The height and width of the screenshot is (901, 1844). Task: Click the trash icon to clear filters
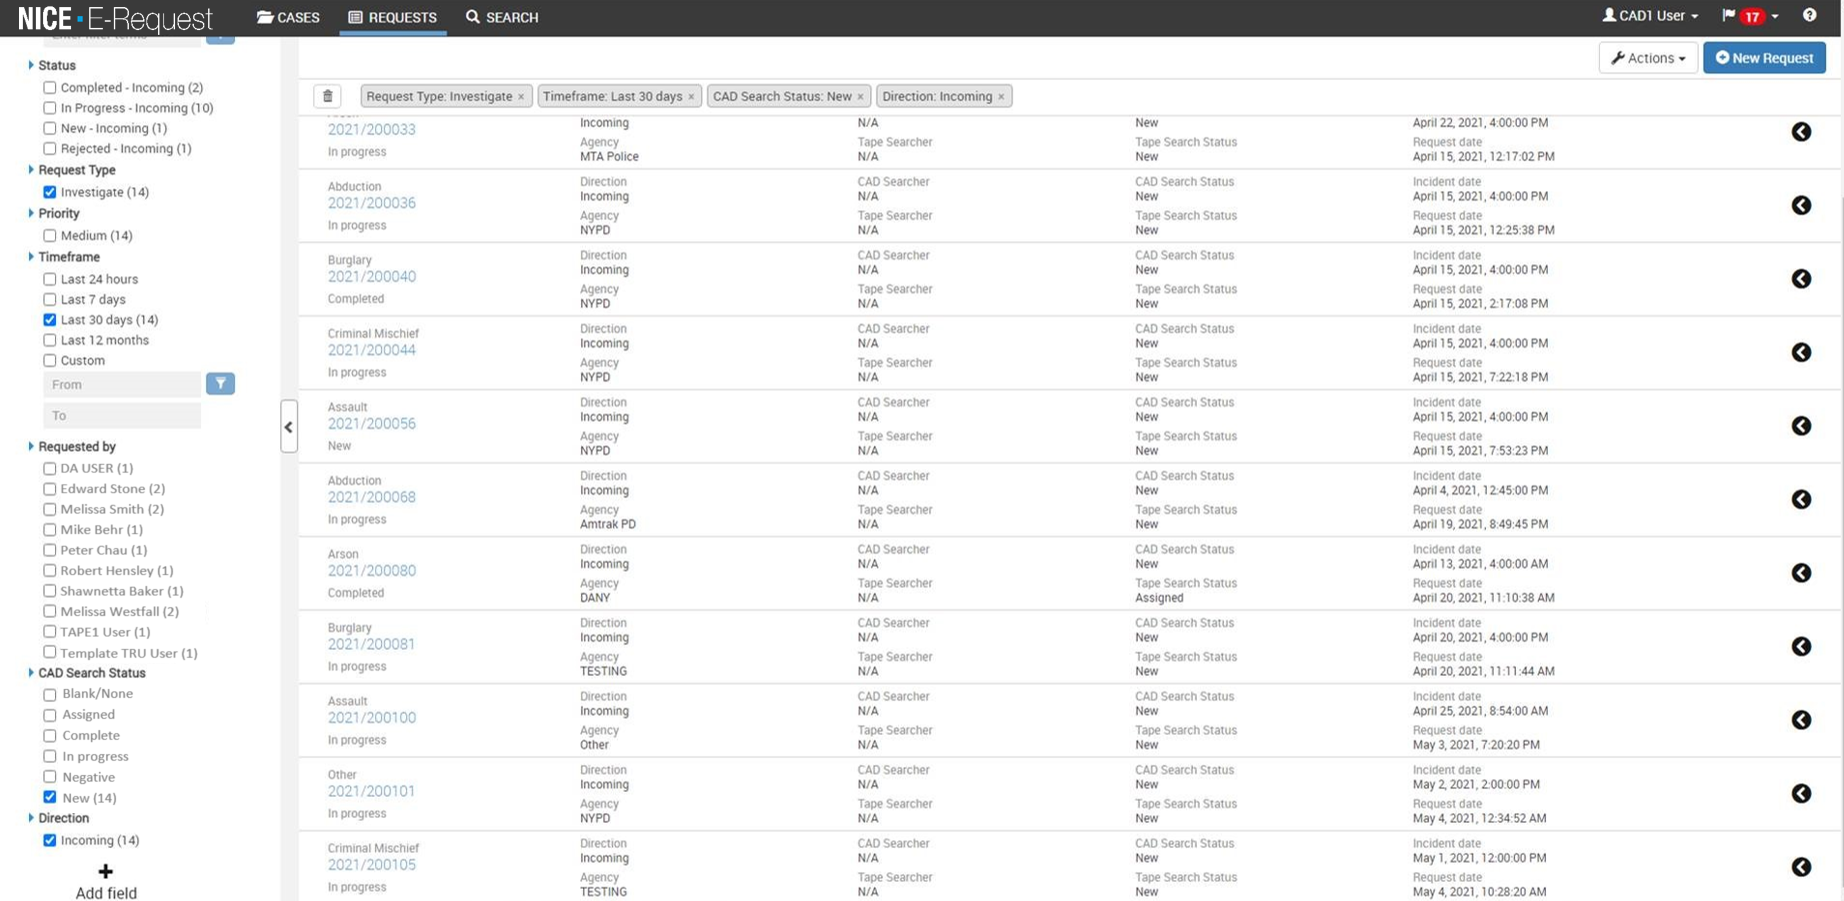pyautogui.click(x=327, y=96)
